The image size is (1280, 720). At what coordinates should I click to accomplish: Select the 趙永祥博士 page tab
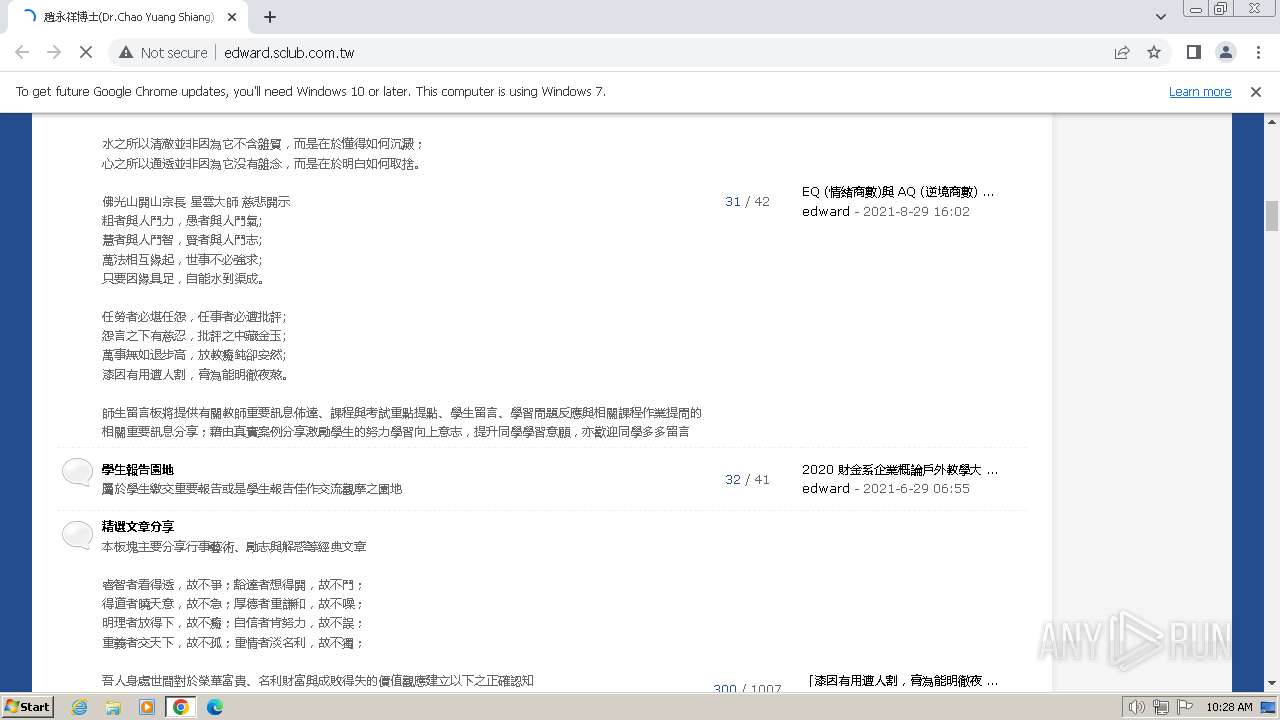tap(128, 17)
